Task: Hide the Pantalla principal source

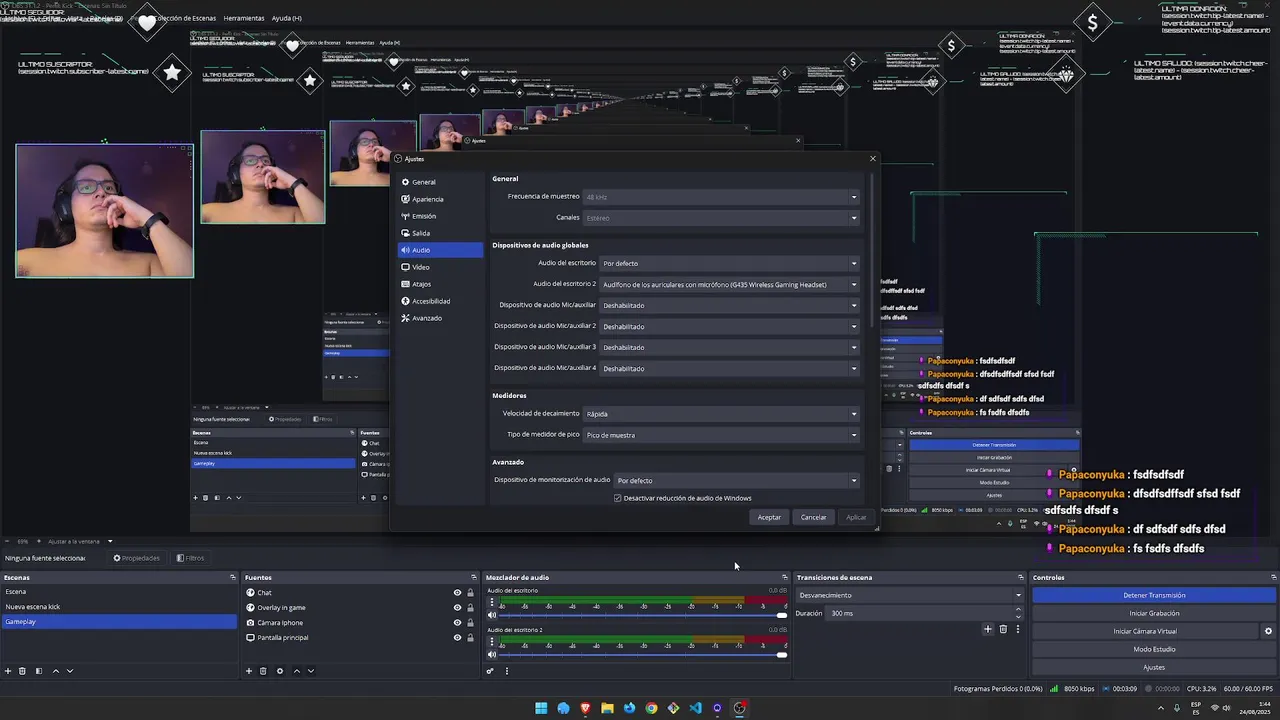Action: coord(457,637)
